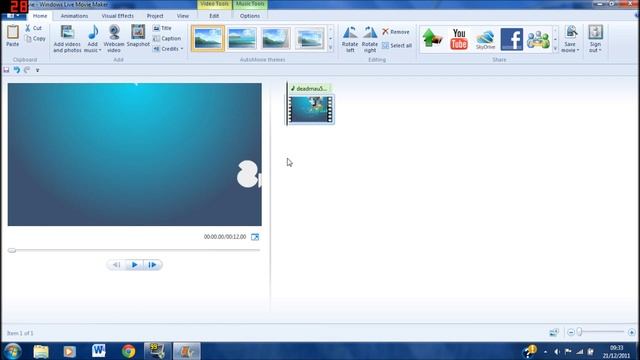Redo the last action

click(27, 70)
